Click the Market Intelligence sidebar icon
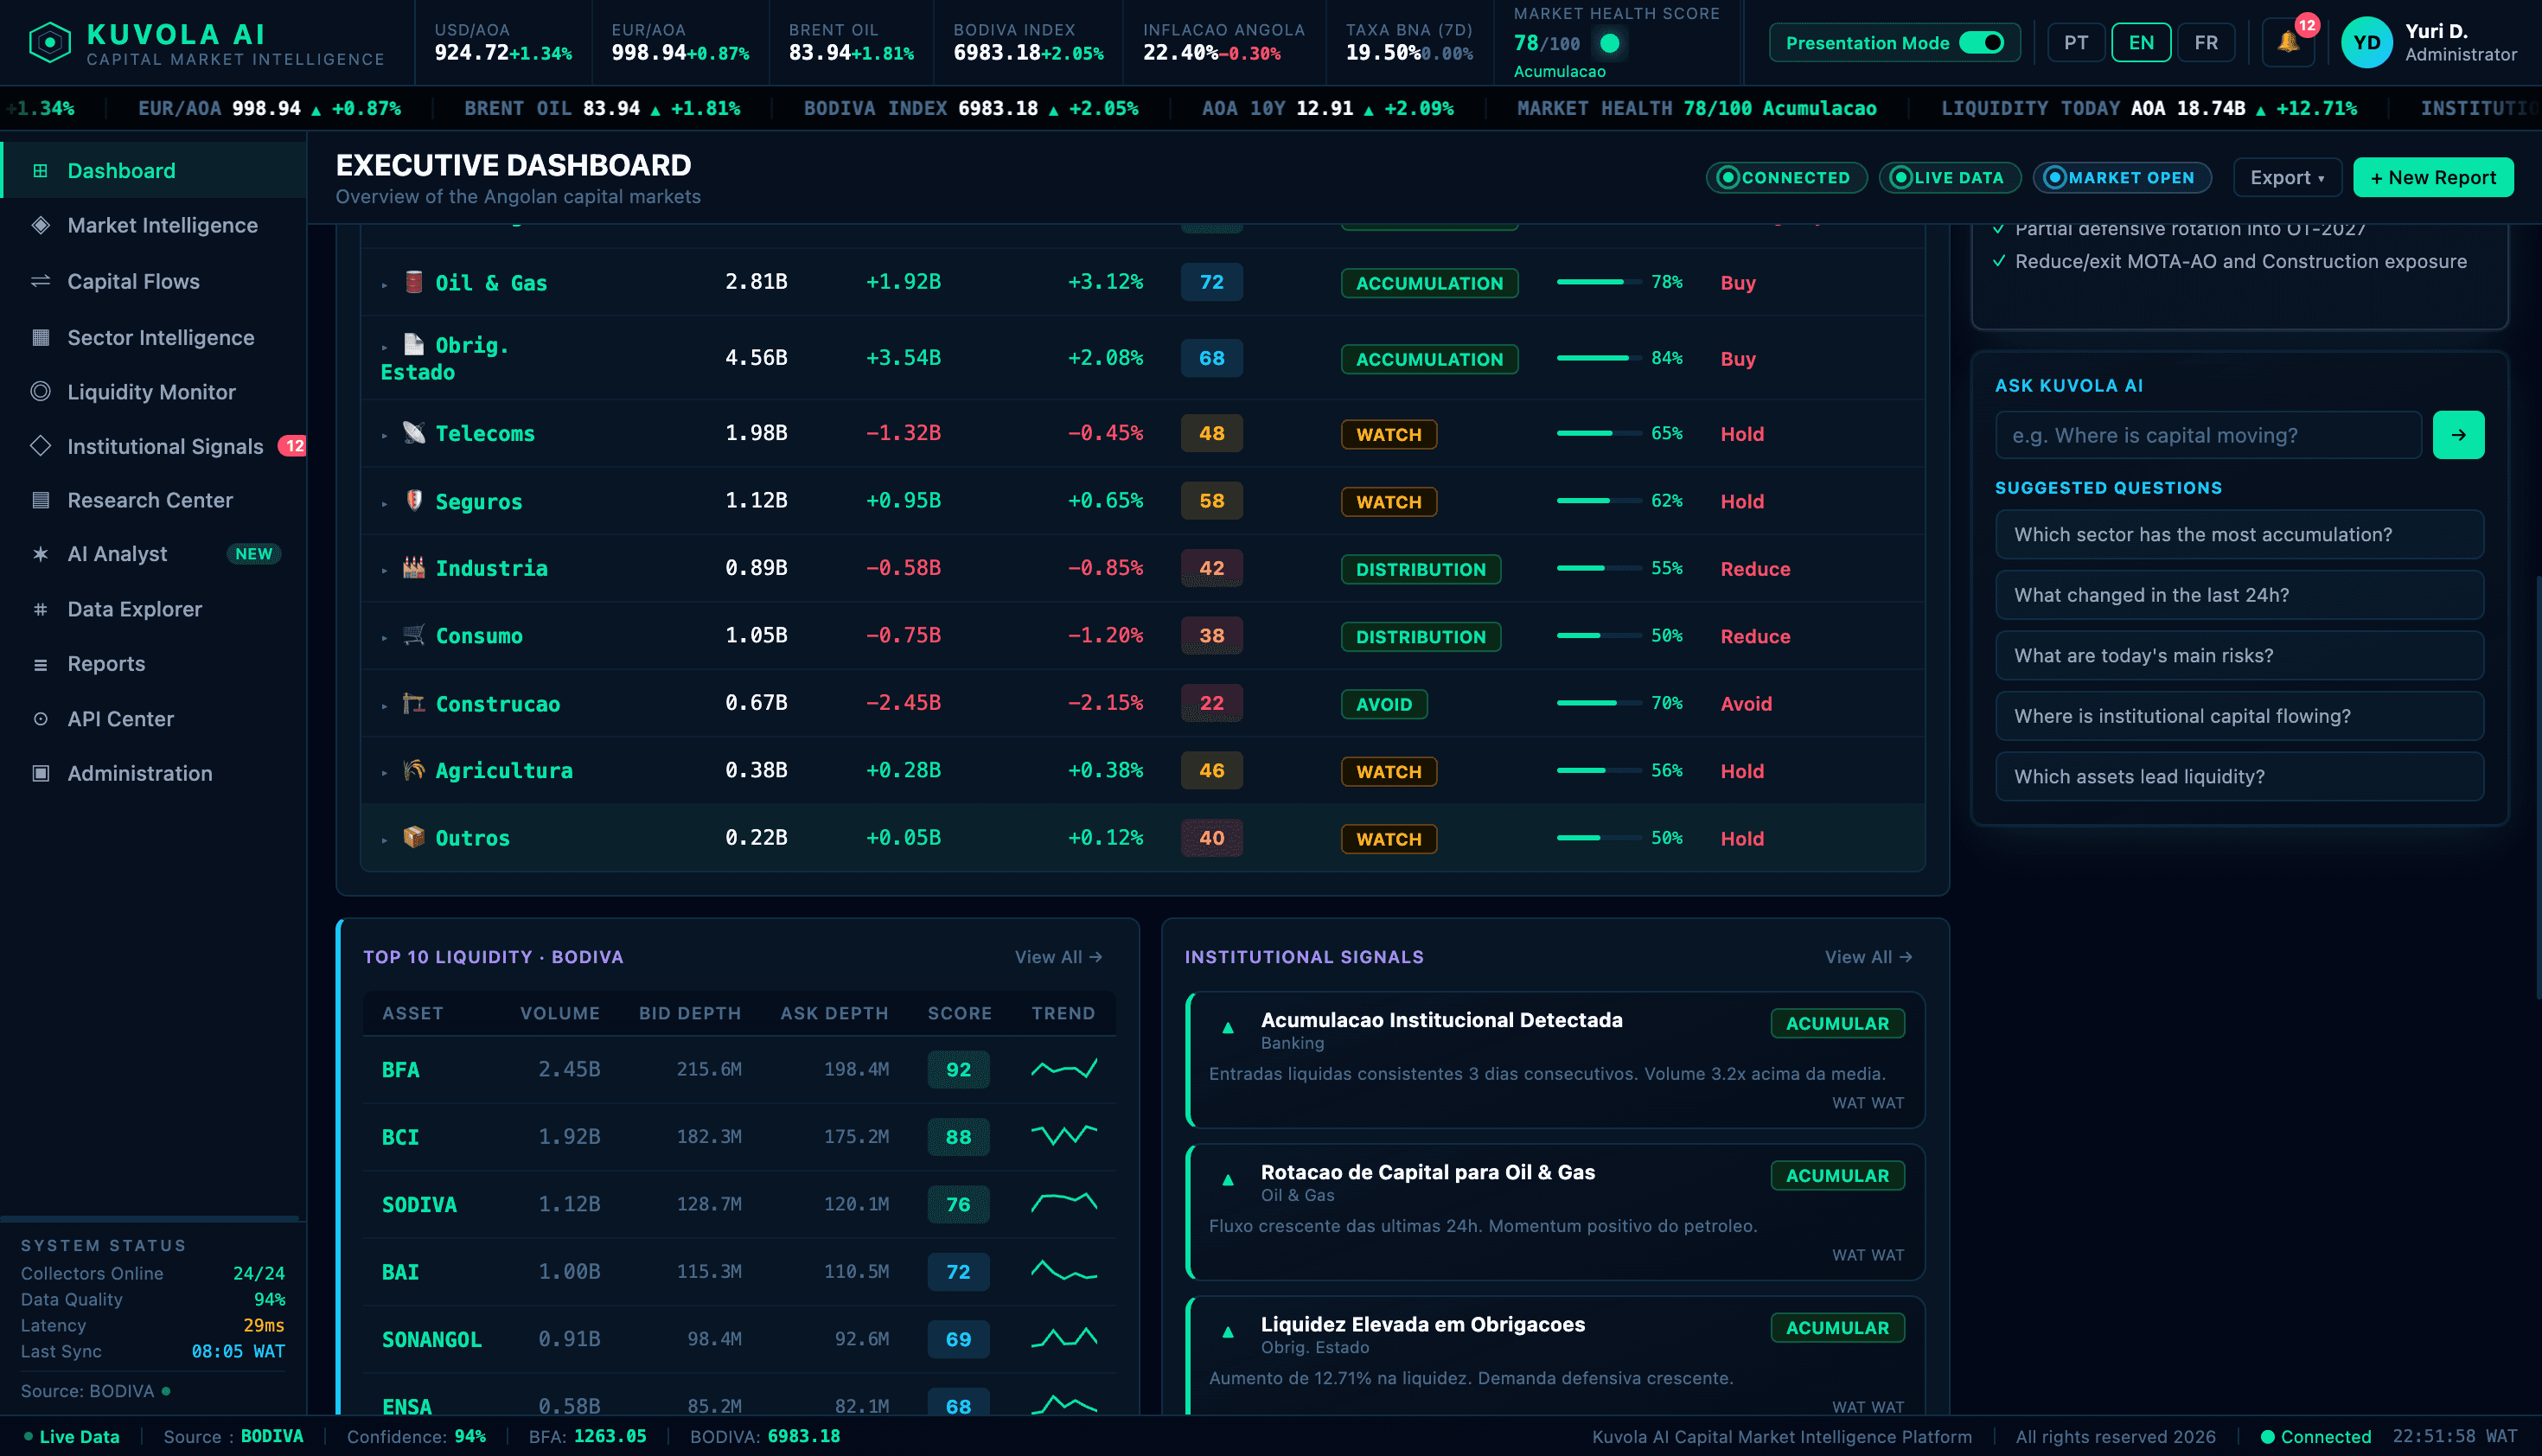The width and height of the screenshot is (2542, 1456). pos(41,225)
